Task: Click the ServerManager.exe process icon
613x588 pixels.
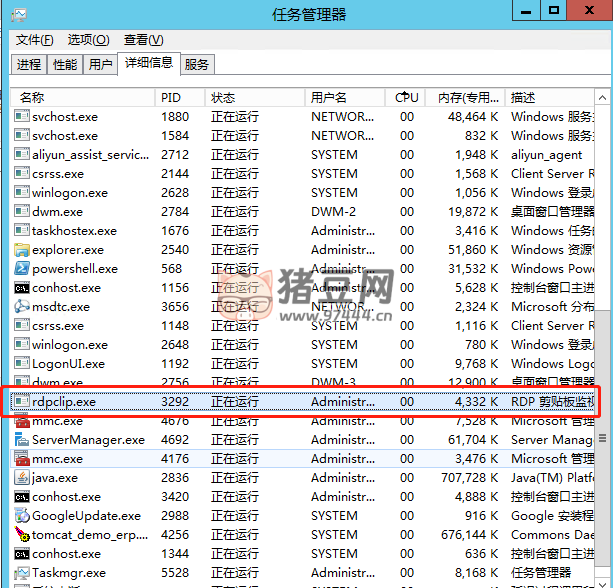Action: pos(22,440)
